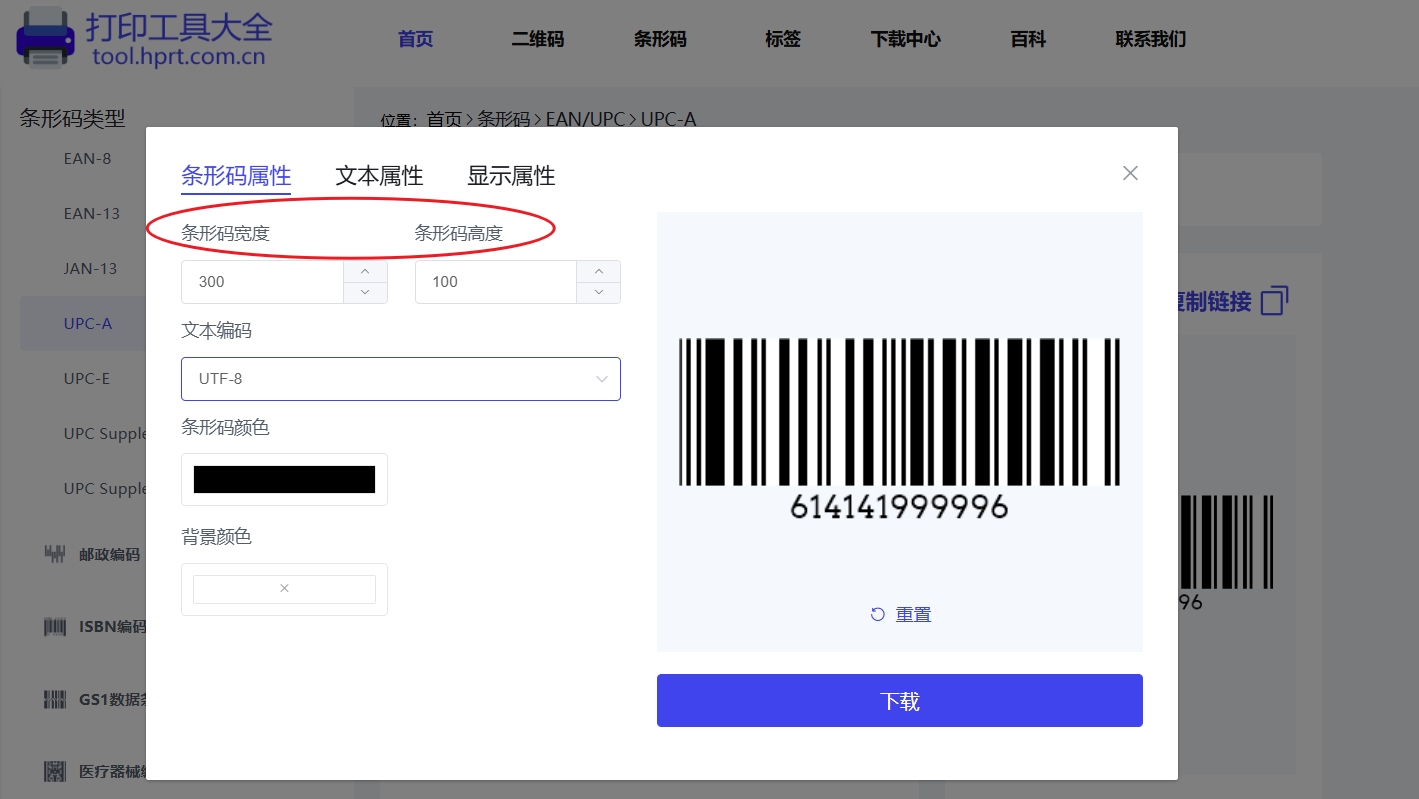This screenshot has width=1419, height=799.
Task: Switch to 条形码属性 tab
Action: coord(236,176)
